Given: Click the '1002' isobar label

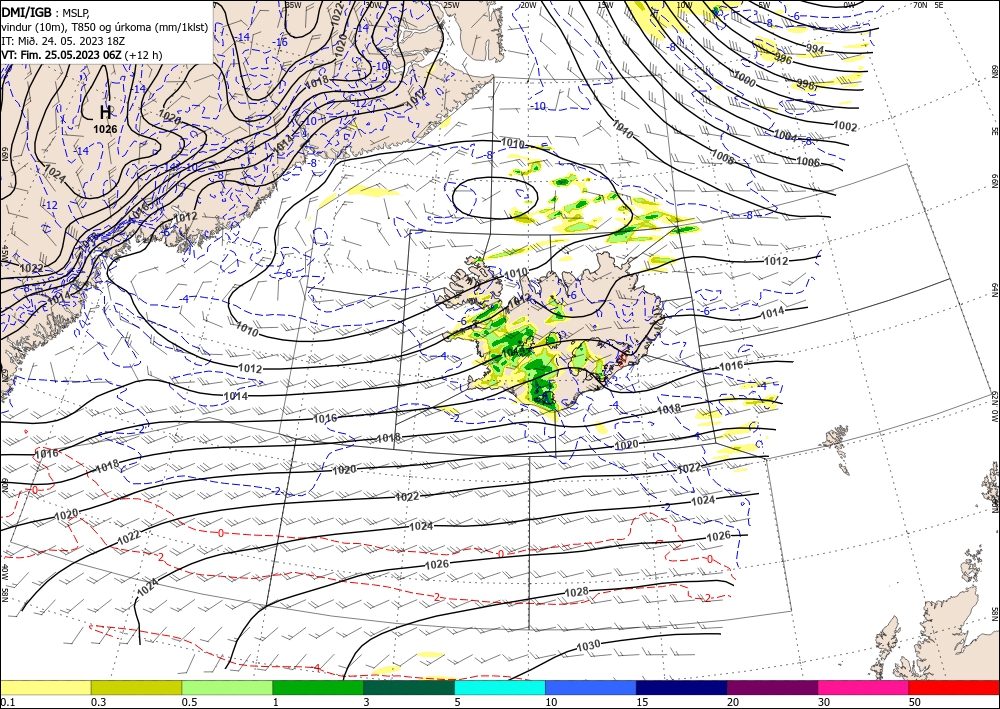Looking at the screenshot, I should point(845,126).
